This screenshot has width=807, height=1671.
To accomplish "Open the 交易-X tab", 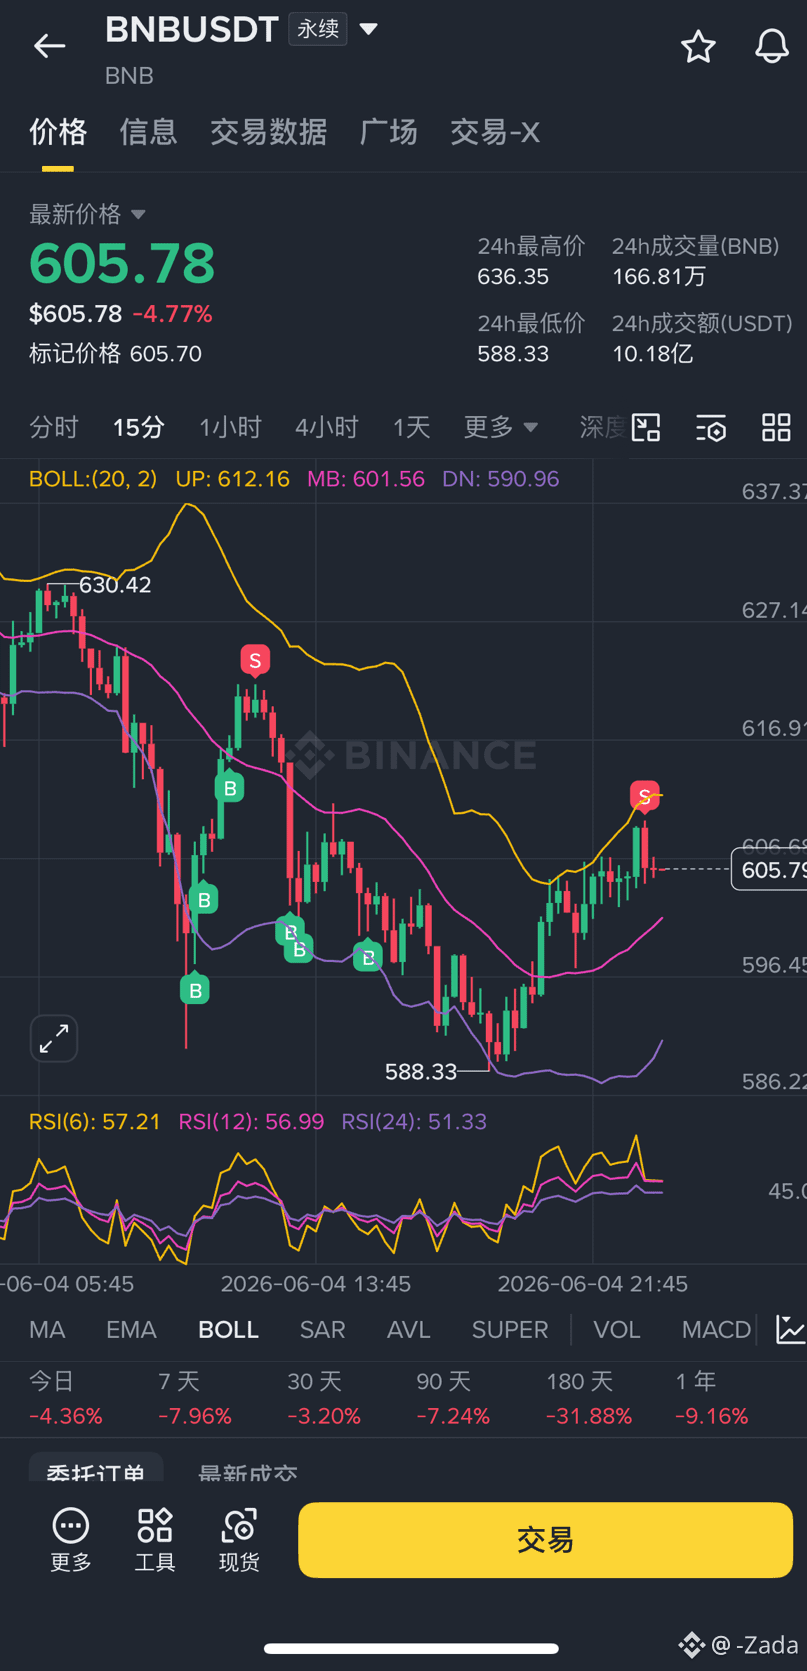I will point(495,132).
